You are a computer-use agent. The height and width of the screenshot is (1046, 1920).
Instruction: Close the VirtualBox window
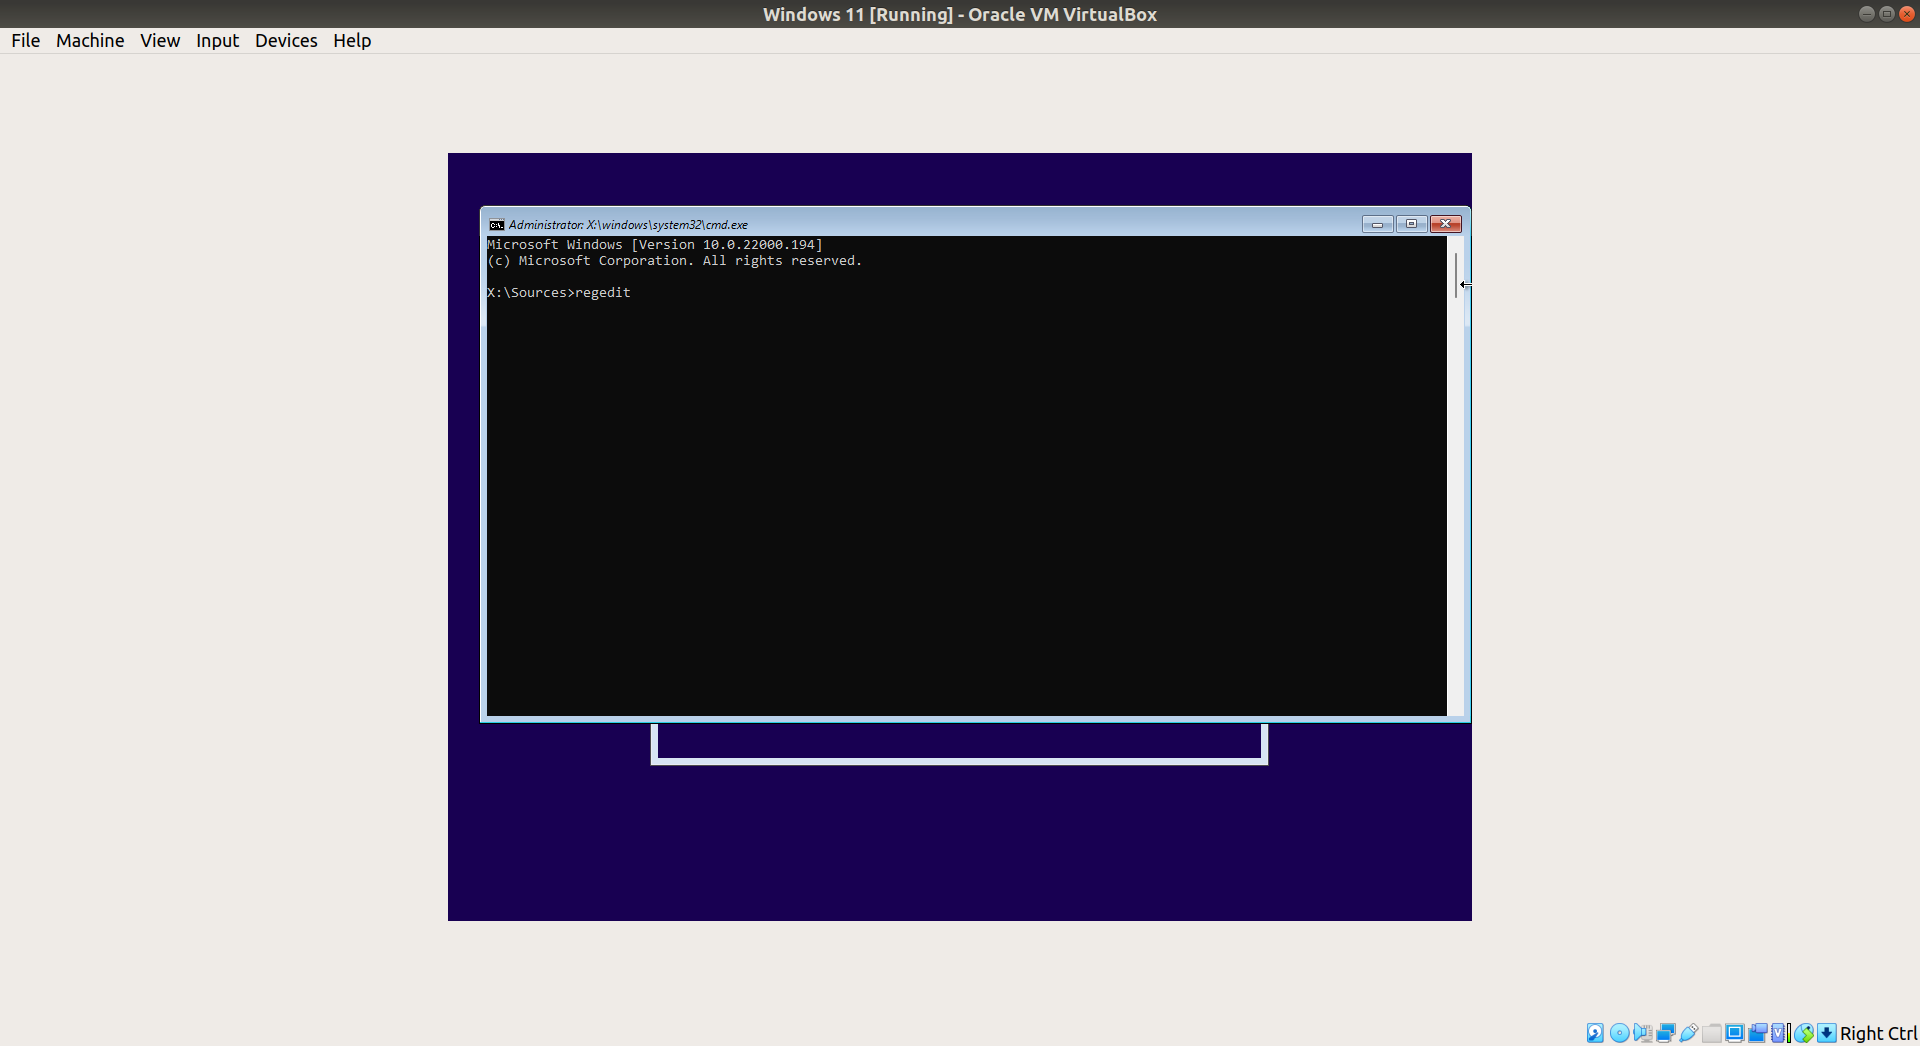pos(1906,14)
